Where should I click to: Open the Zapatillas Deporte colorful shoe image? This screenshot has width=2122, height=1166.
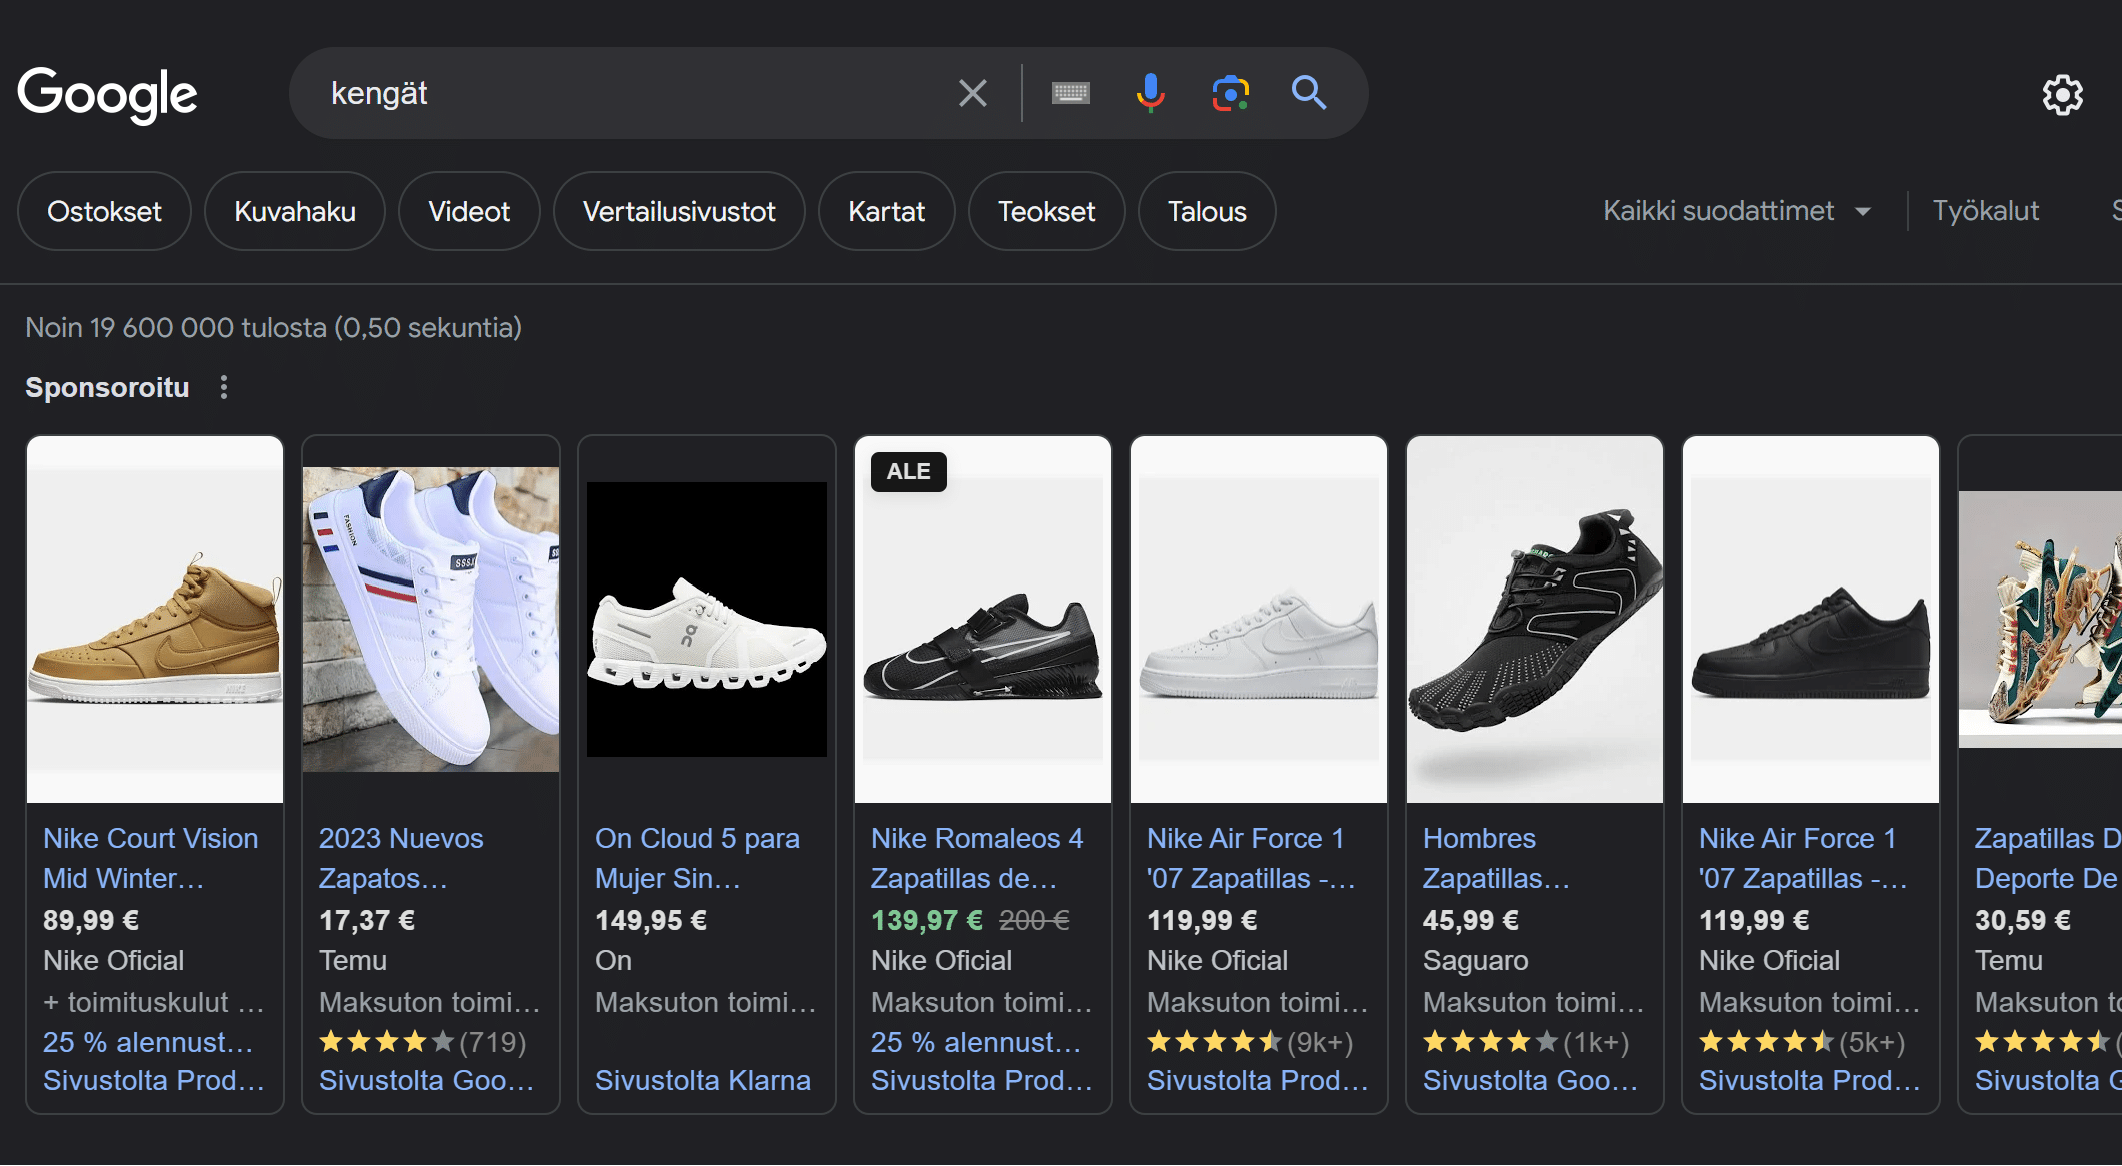[x=2040, y=619]
